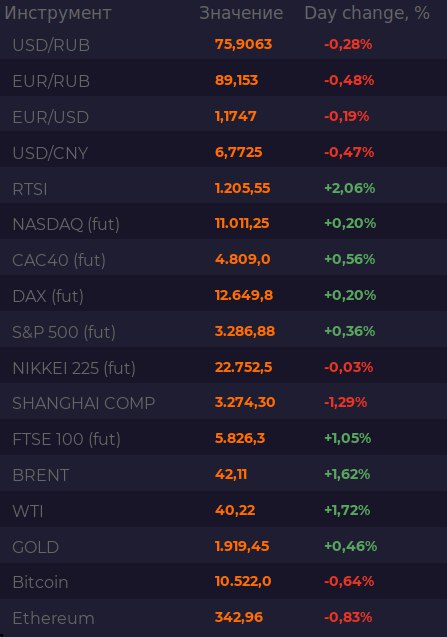Screen dimensions: 447x637
Task: Click the GOLD instrument label
Action: (x=36, y=547)
